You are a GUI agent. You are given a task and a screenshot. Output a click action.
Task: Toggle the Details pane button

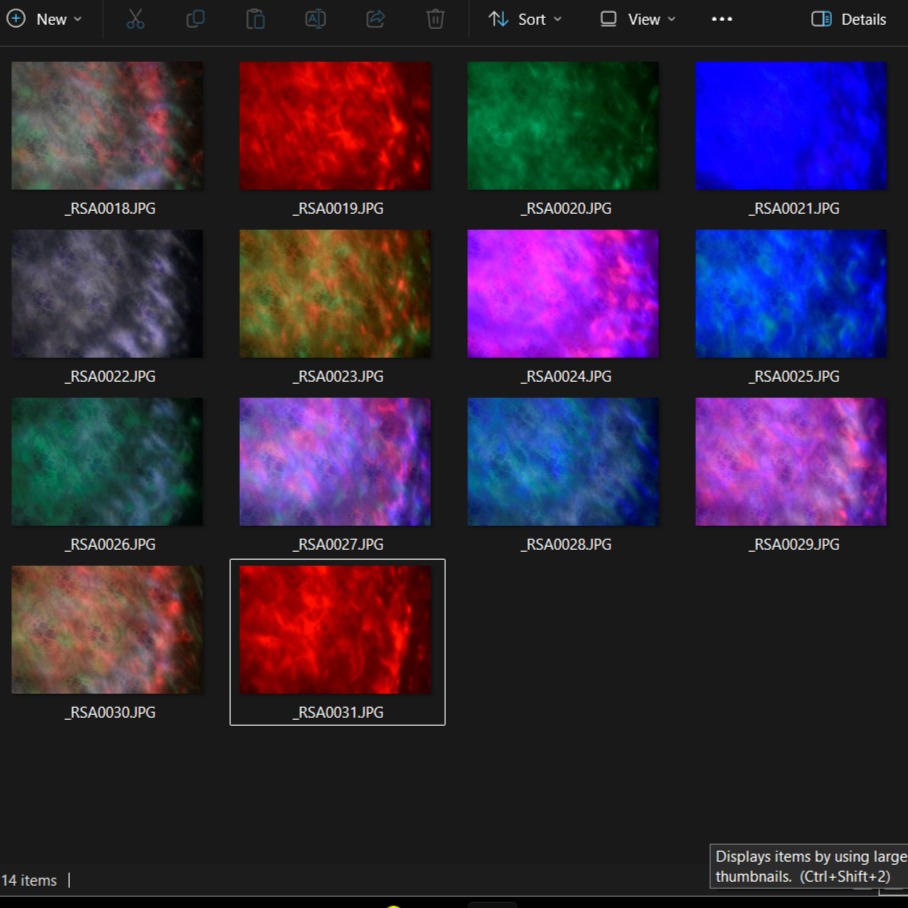coord(848,19)
